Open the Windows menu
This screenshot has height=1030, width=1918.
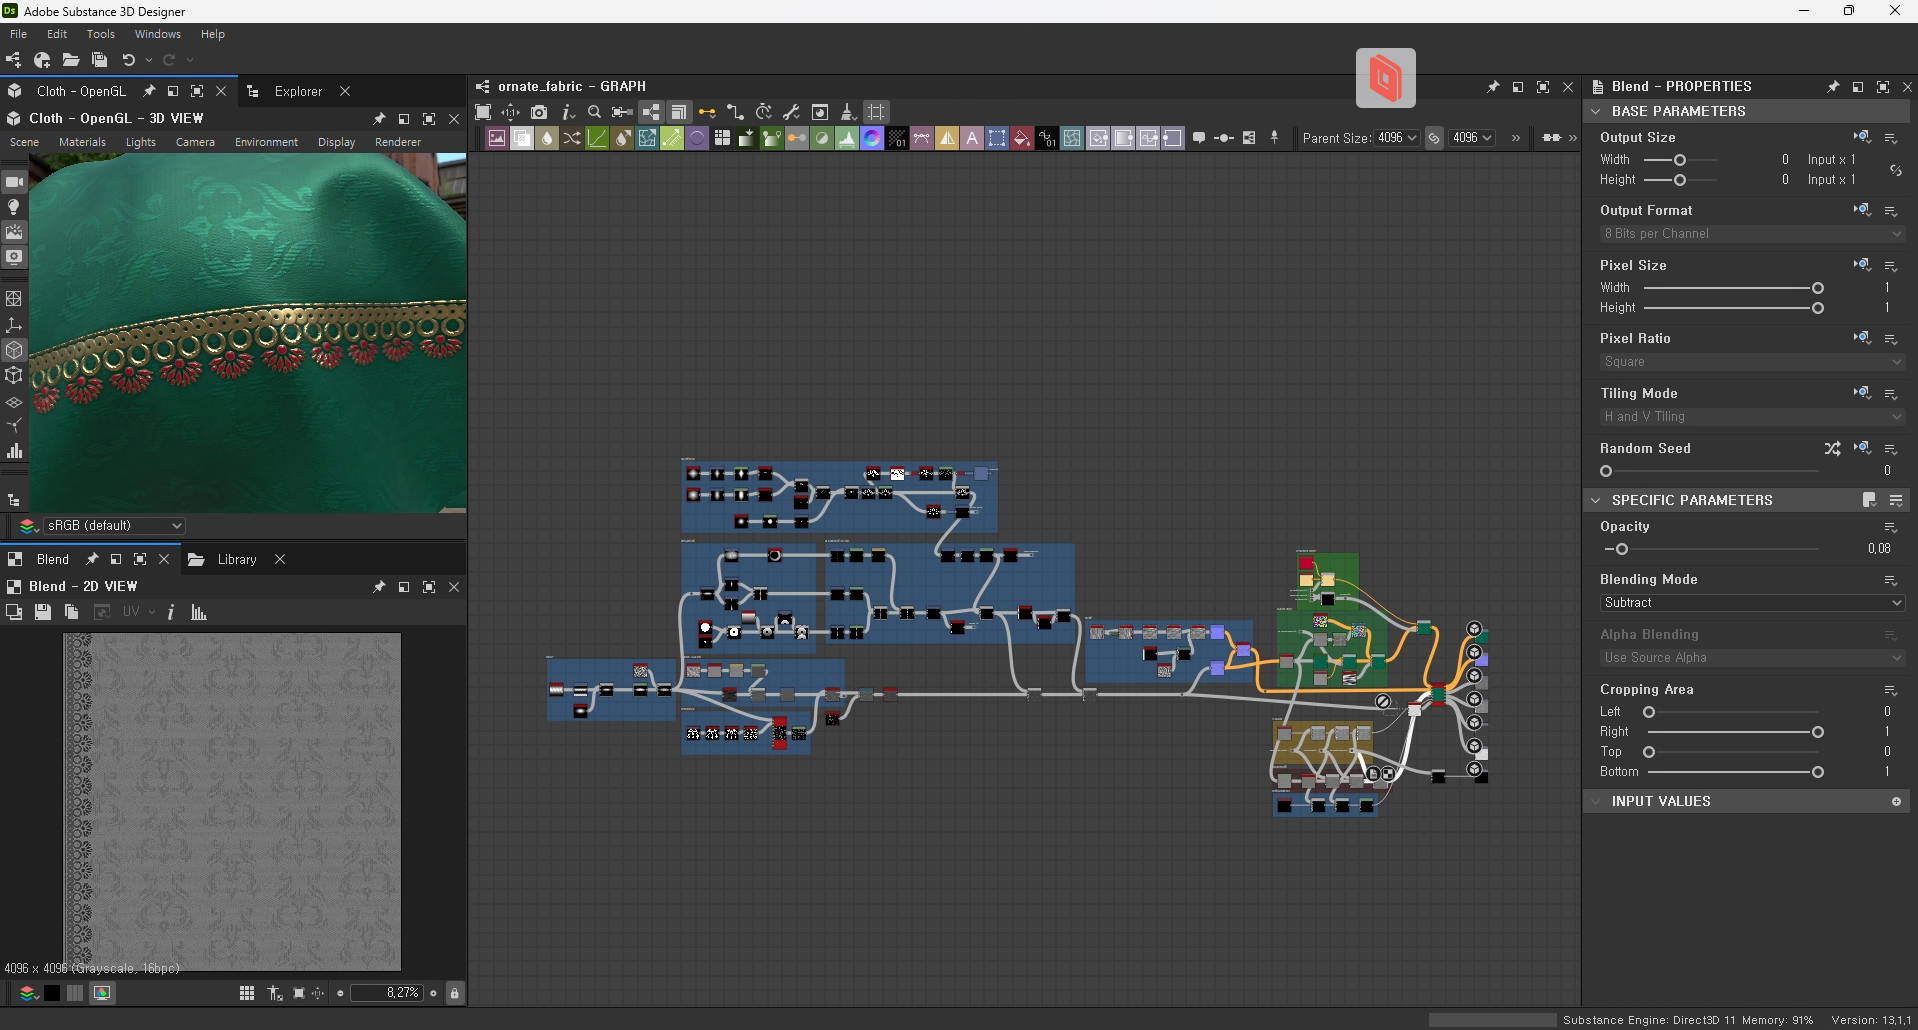[158, 34]
